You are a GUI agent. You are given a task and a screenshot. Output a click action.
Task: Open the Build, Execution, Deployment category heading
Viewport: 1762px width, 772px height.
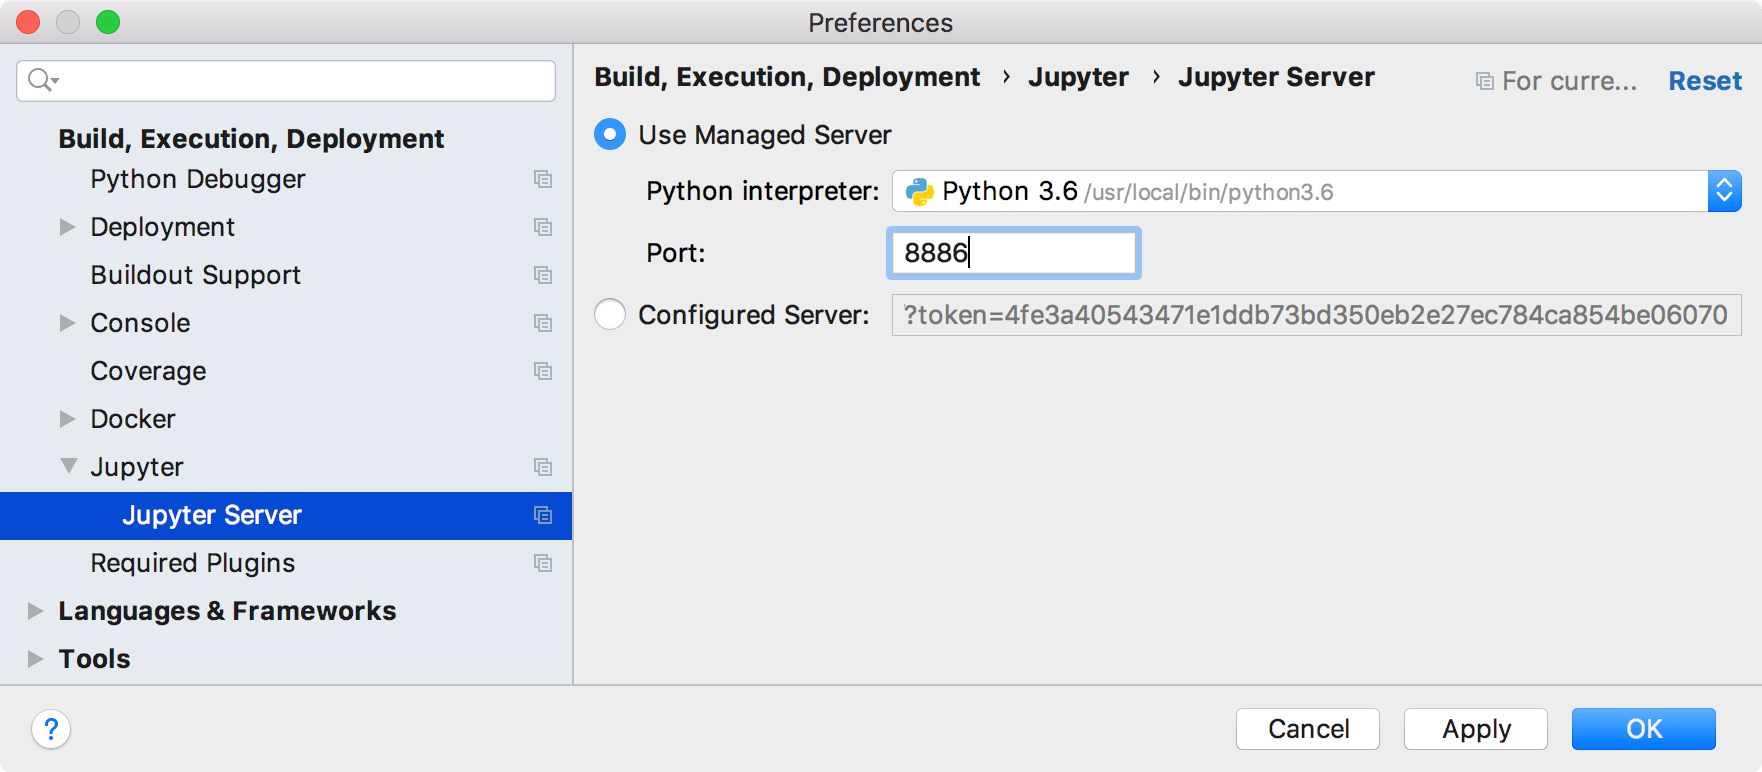tap(251, 139)
